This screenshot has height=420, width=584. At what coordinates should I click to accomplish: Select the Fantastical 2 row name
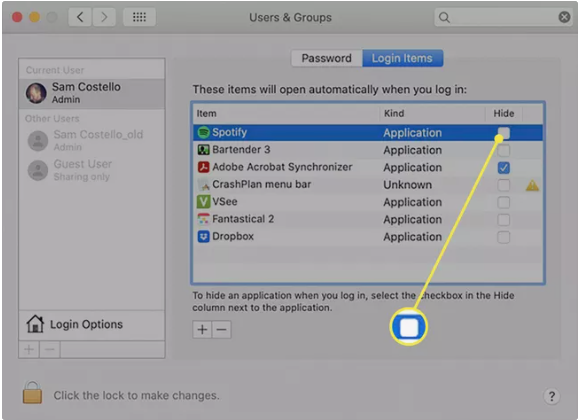coord(243,219)
